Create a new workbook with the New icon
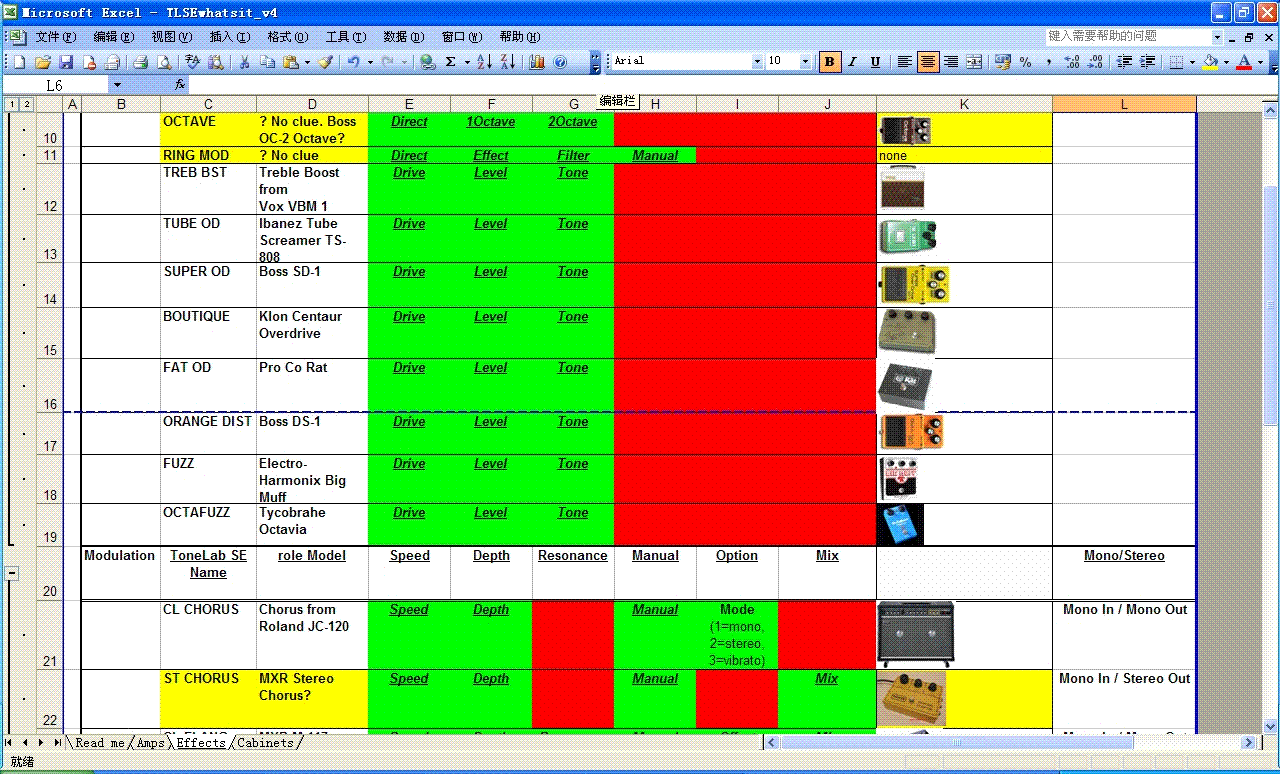The width and height of the screenshot is (1280, 774). coord(19,62)
